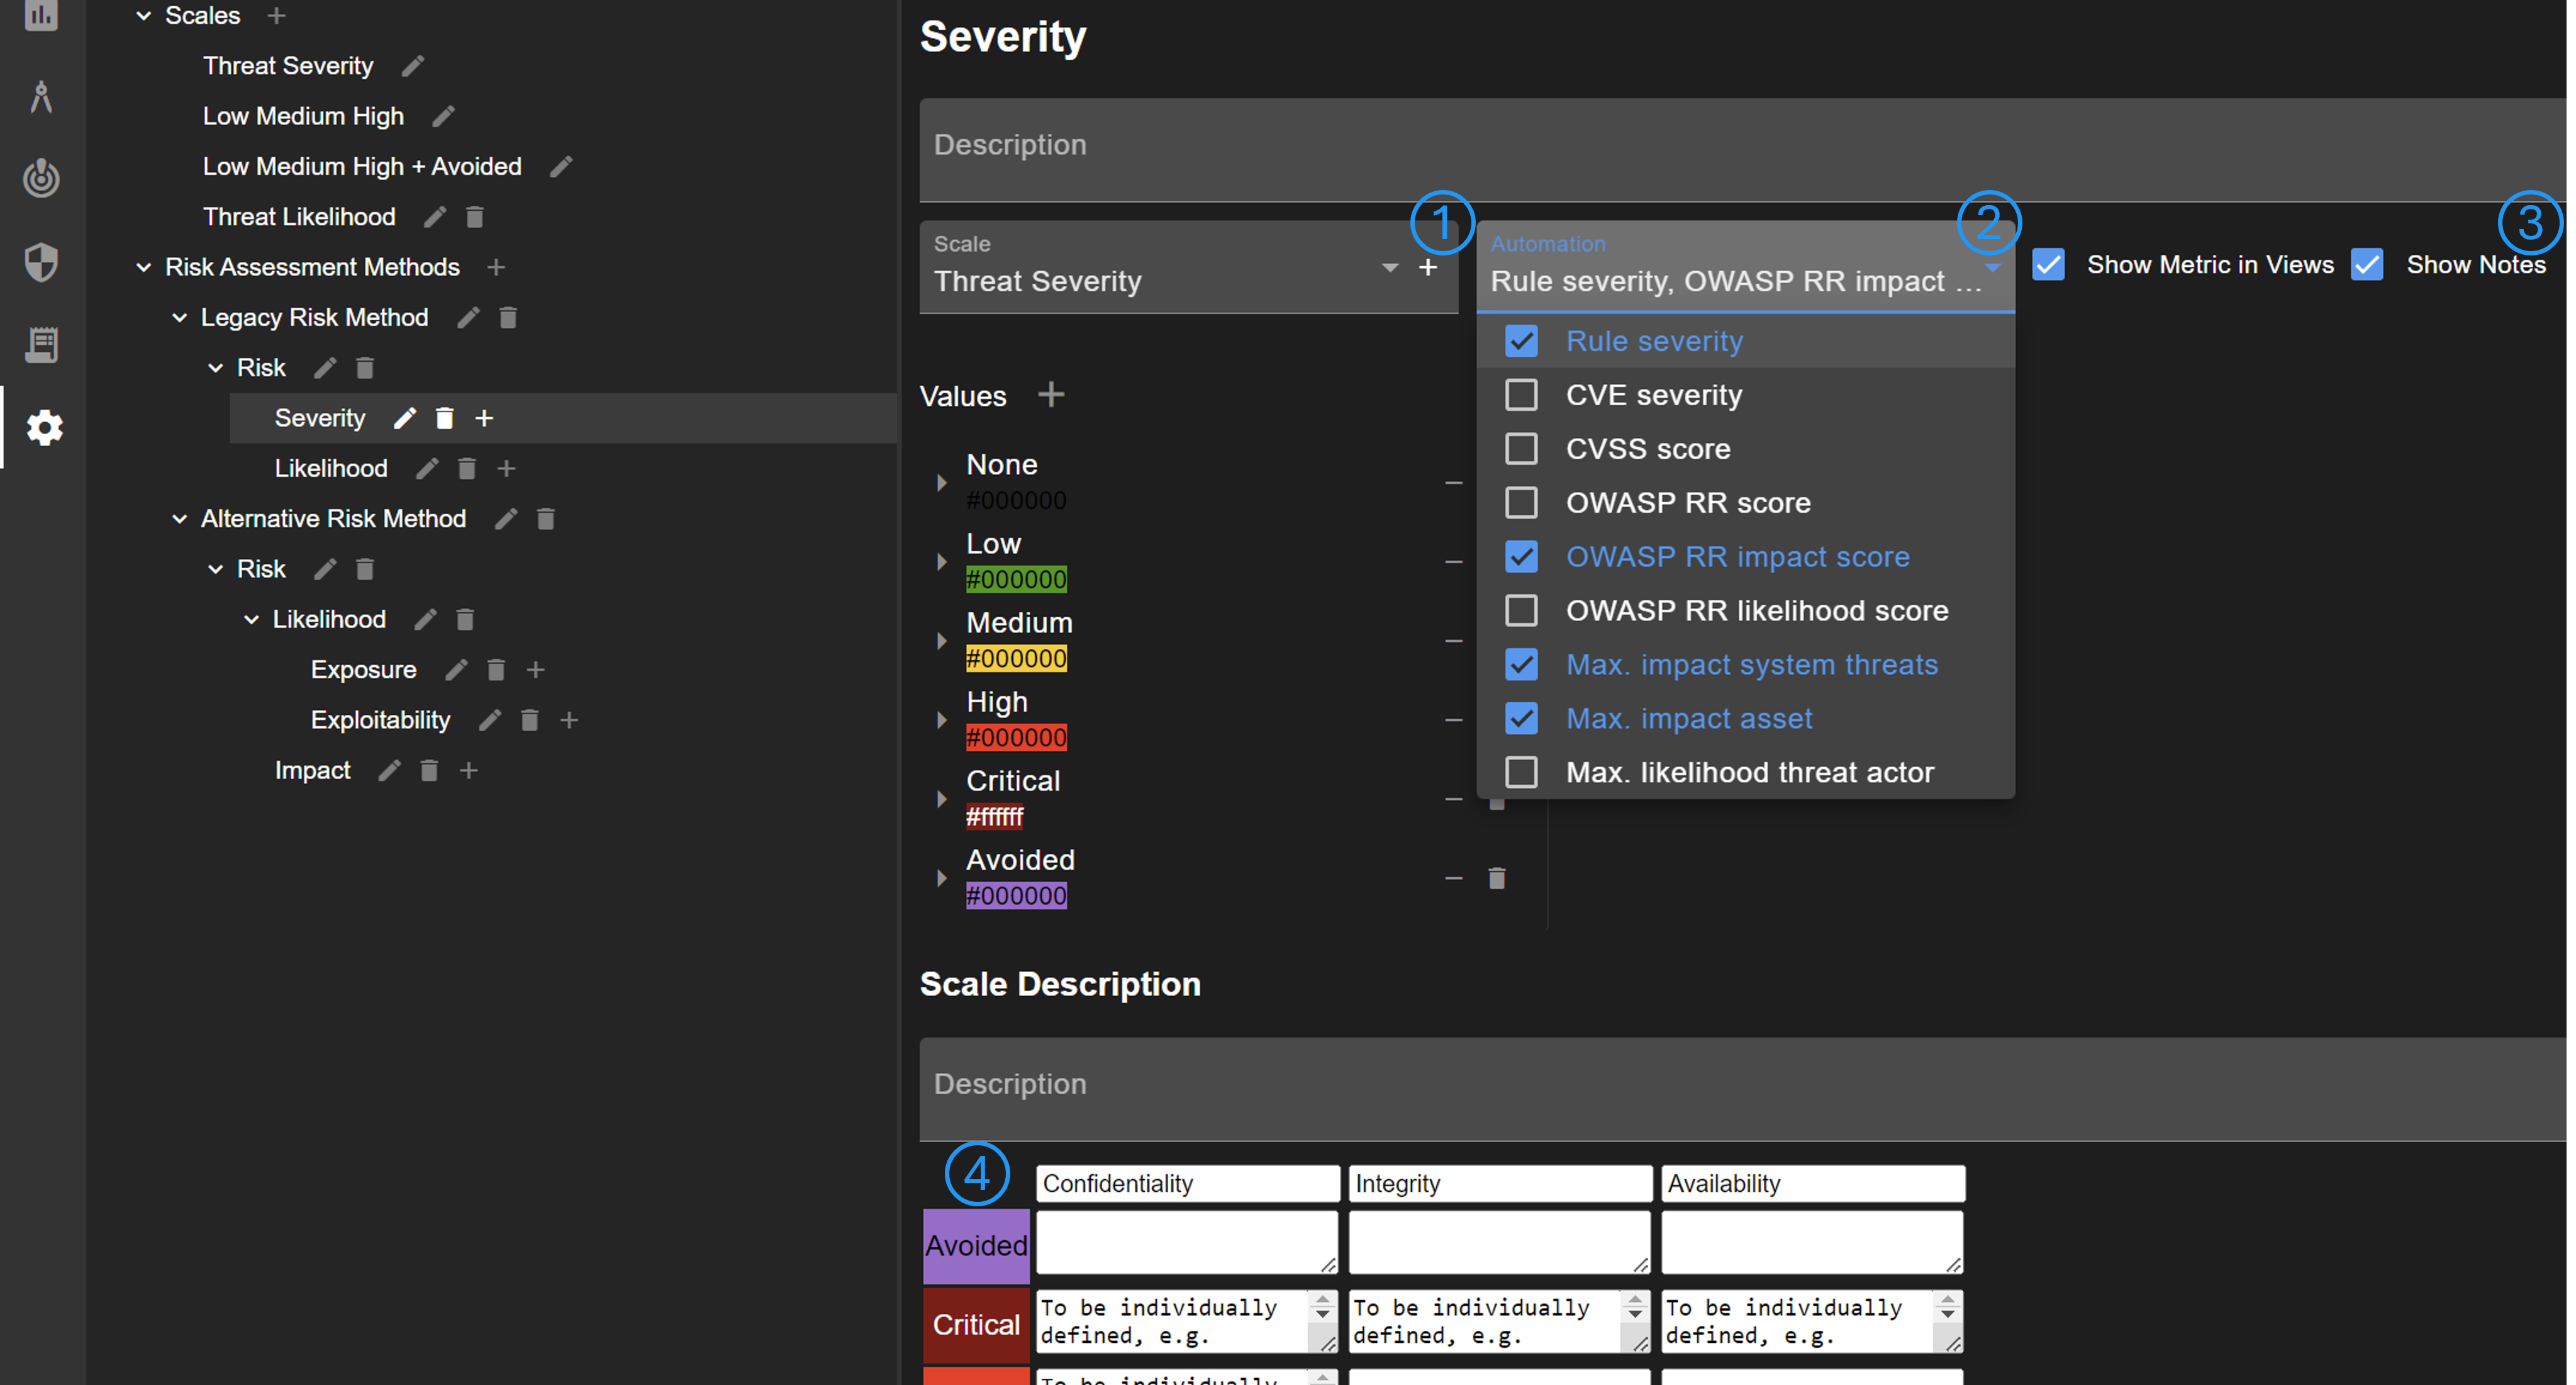2576x1385 pixels.
Task: Click the red High color swatch
Action: pyautogui.click(x=1016, y=737)
